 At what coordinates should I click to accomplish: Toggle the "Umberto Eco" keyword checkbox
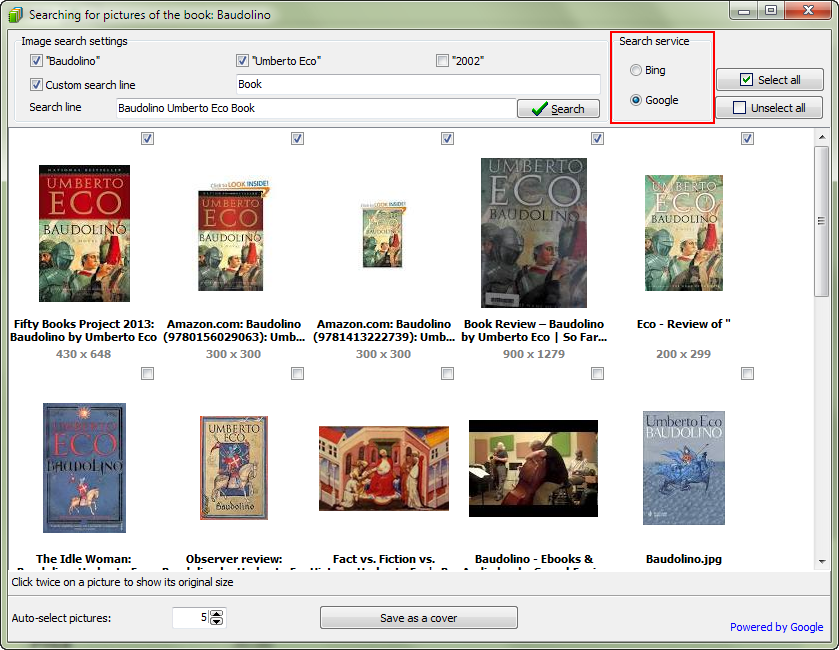click(x=242, y=60)
